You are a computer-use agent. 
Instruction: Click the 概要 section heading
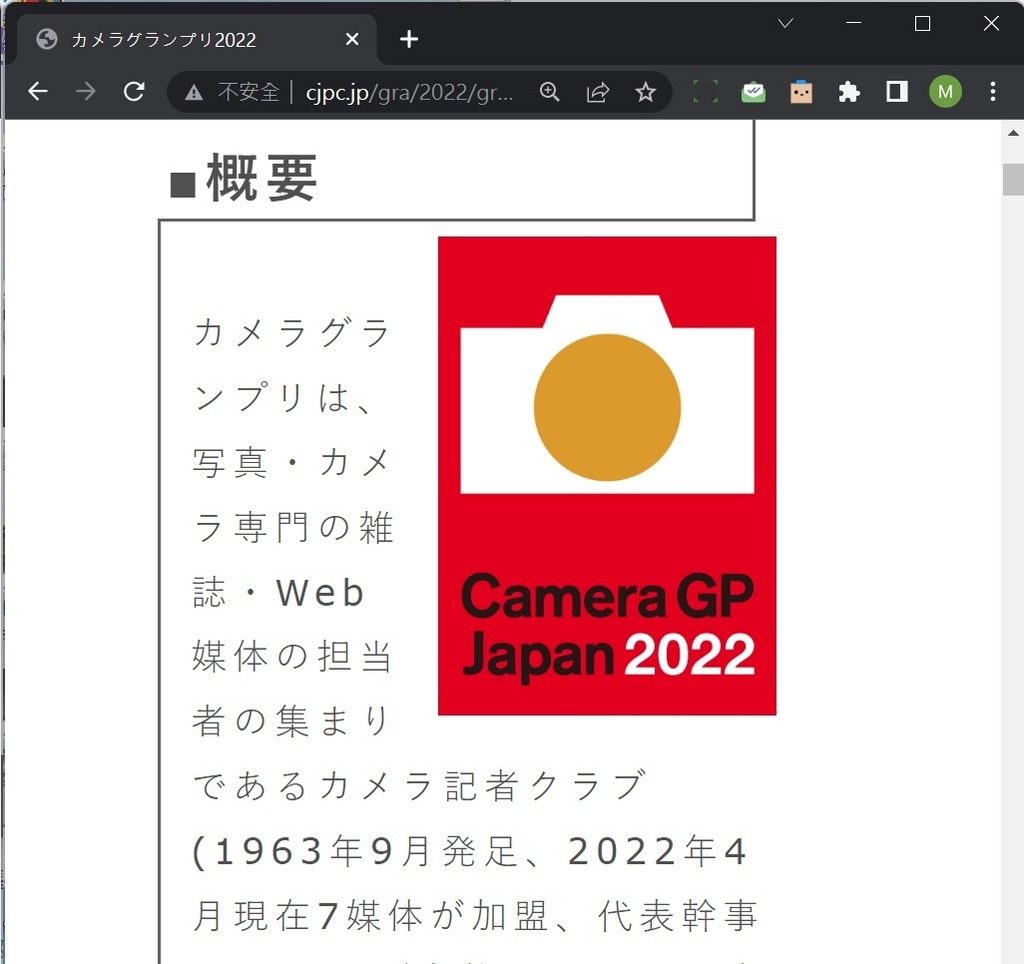pos(244,178)
